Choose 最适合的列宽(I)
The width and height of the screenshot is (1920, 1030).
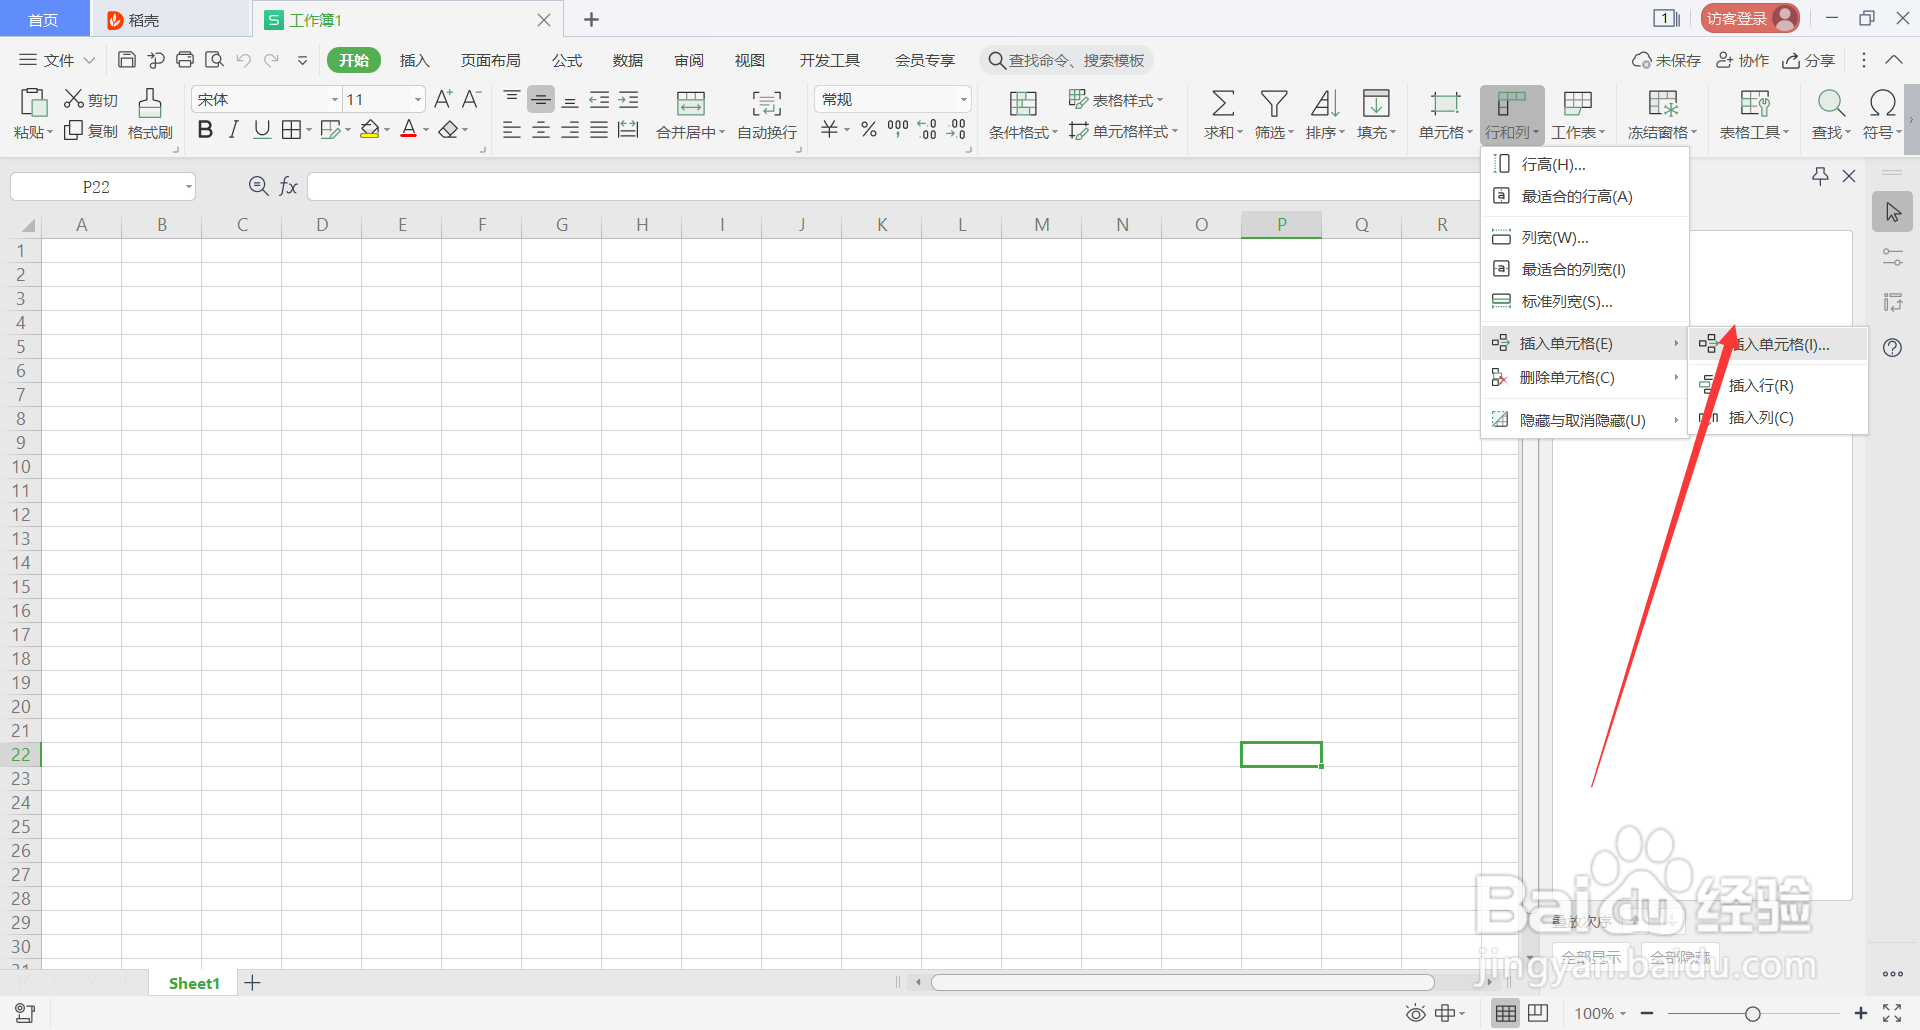tap(1585, 269)
